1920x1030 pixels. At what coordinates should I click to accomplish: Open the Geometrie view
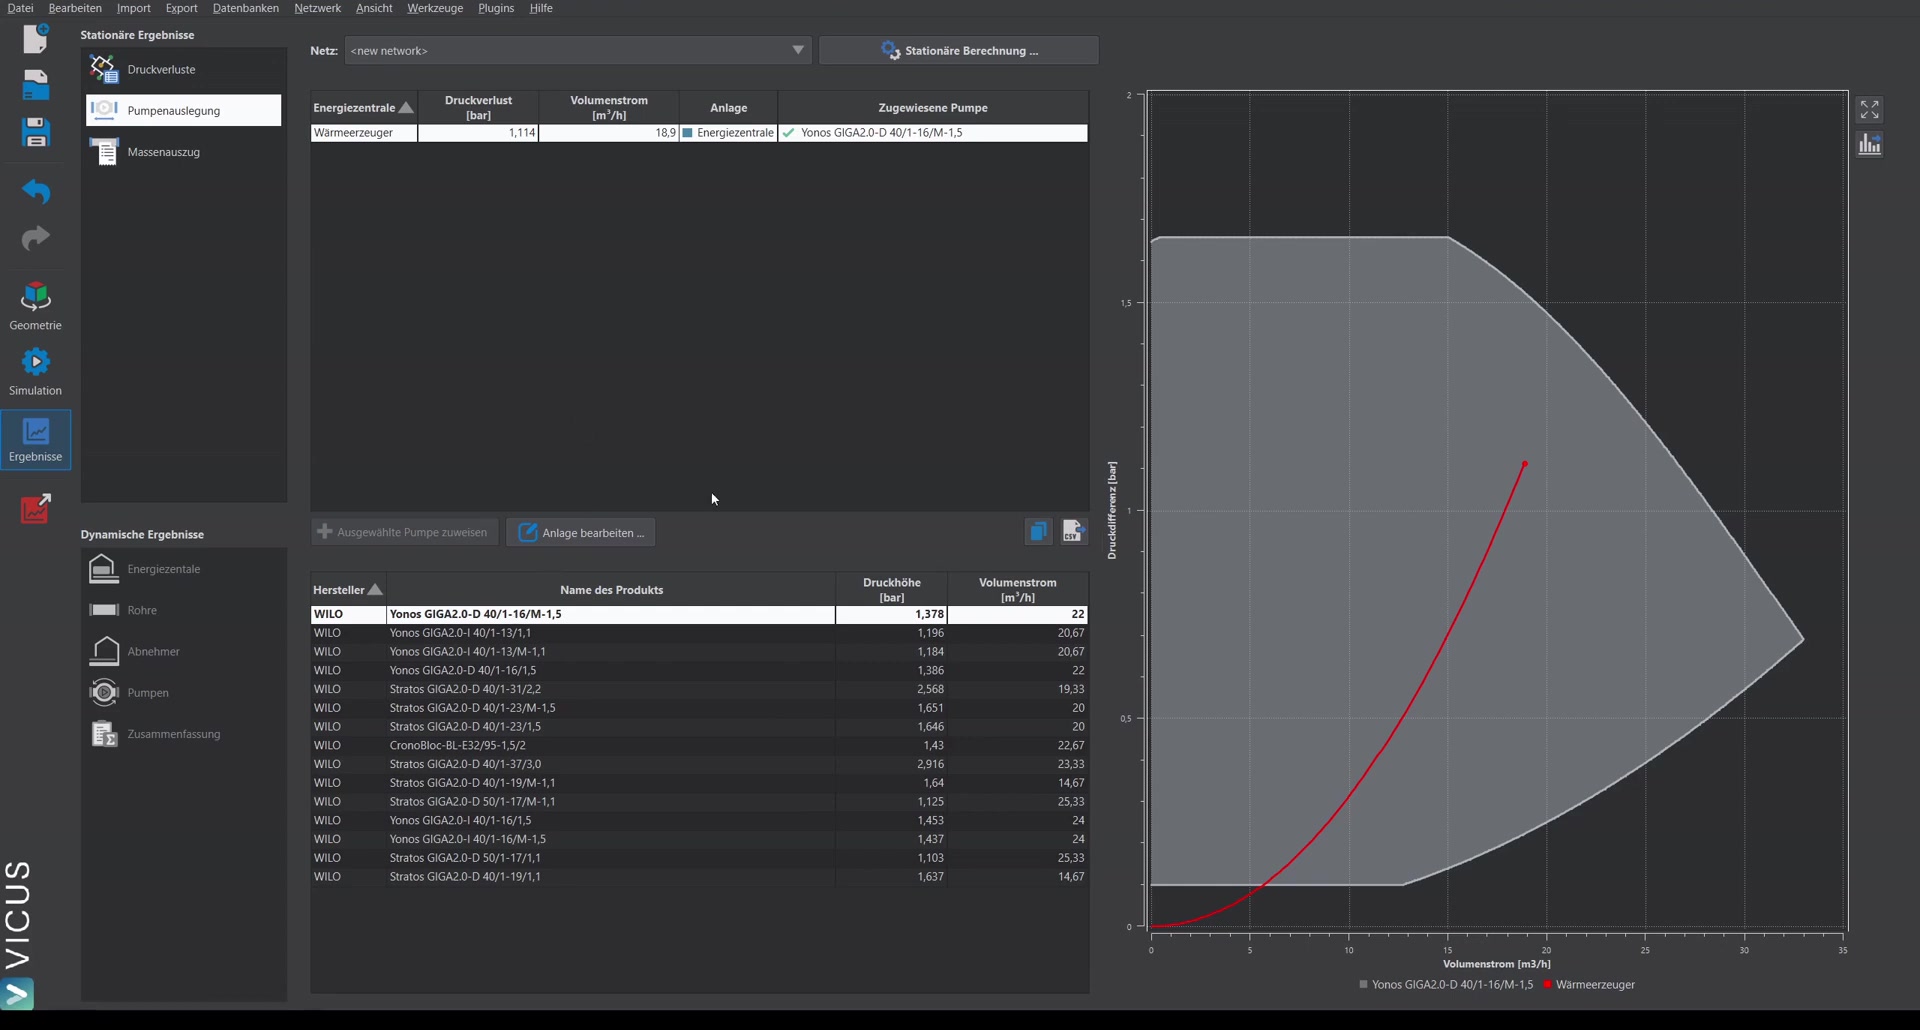pos(35,306)
